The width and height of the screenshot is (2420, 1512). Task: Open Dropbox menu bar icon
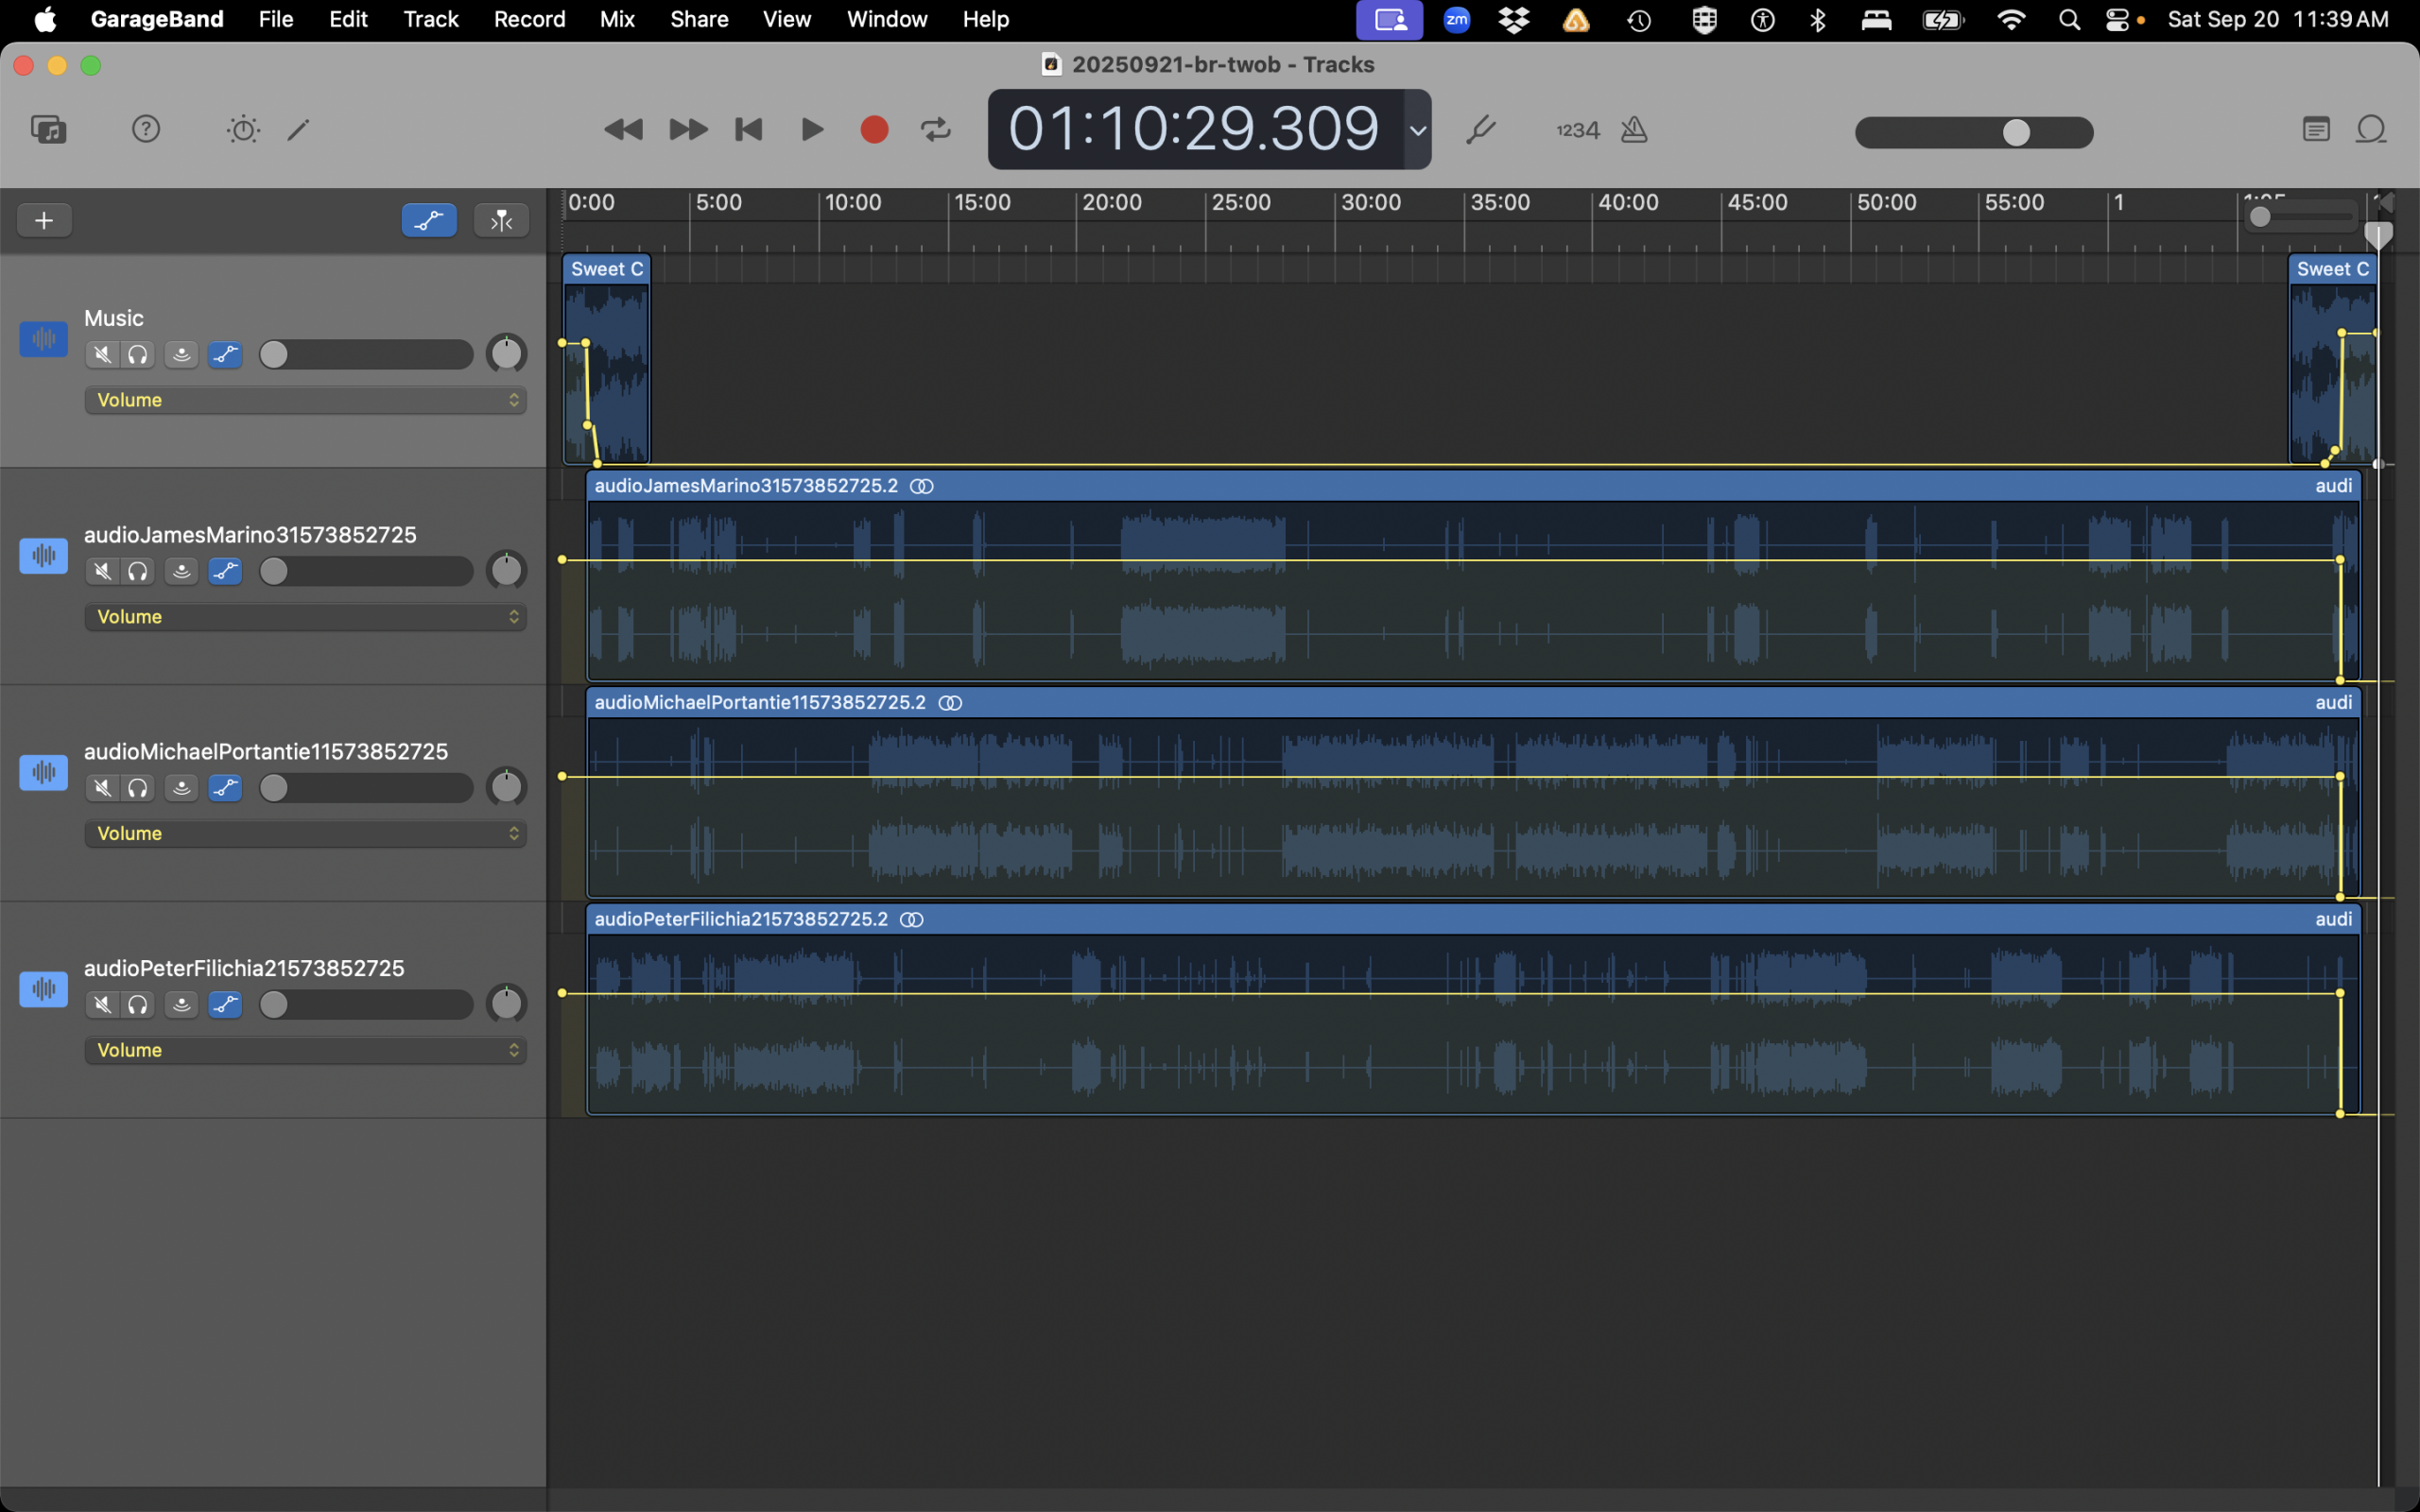coord(1515,19)
